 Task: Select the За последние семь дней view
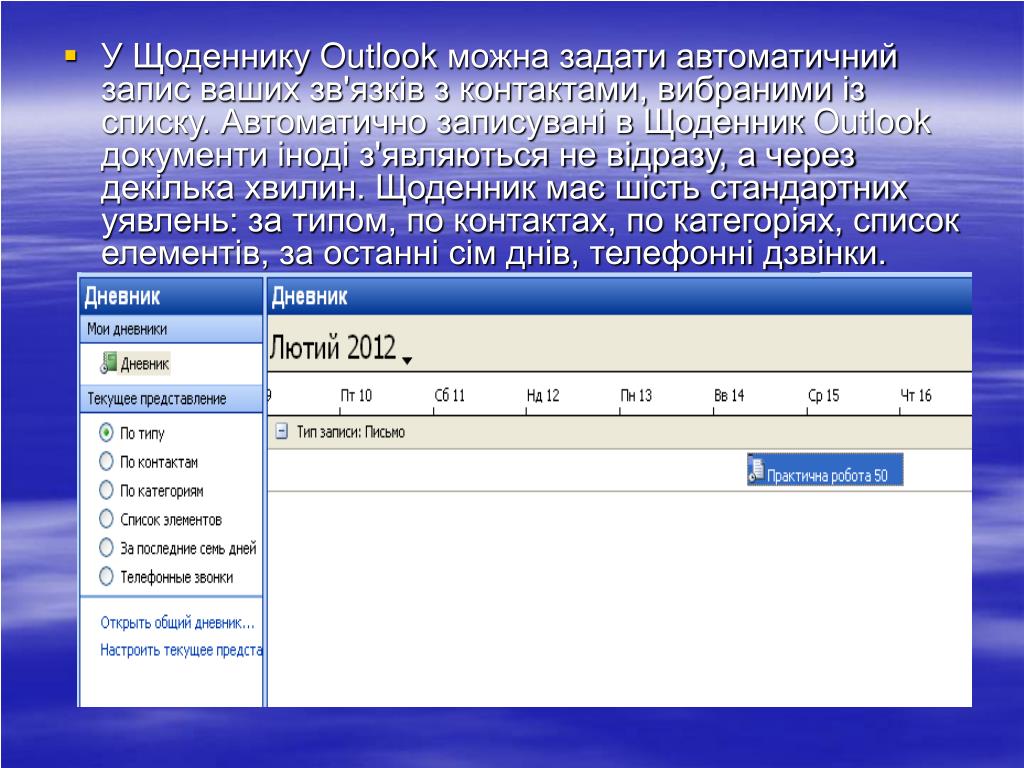point(106,548)
